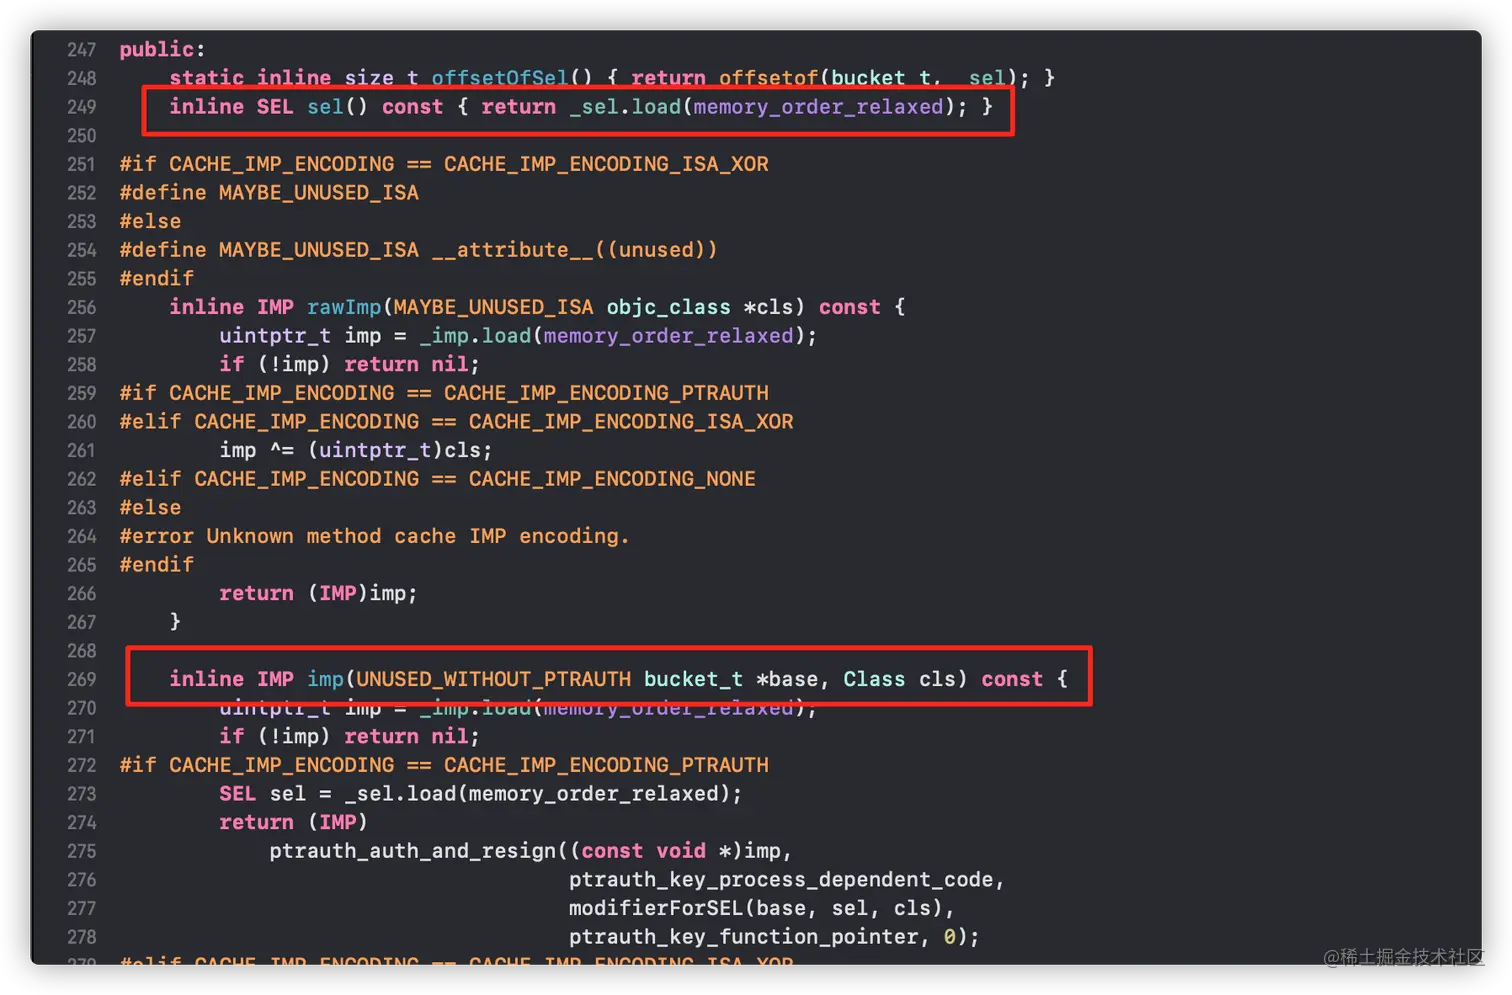Screen dimensions: 1512x995
Task: Click "#define MAYBE_UNUSED_ISA" on line 252
Action: pos(269,193)
